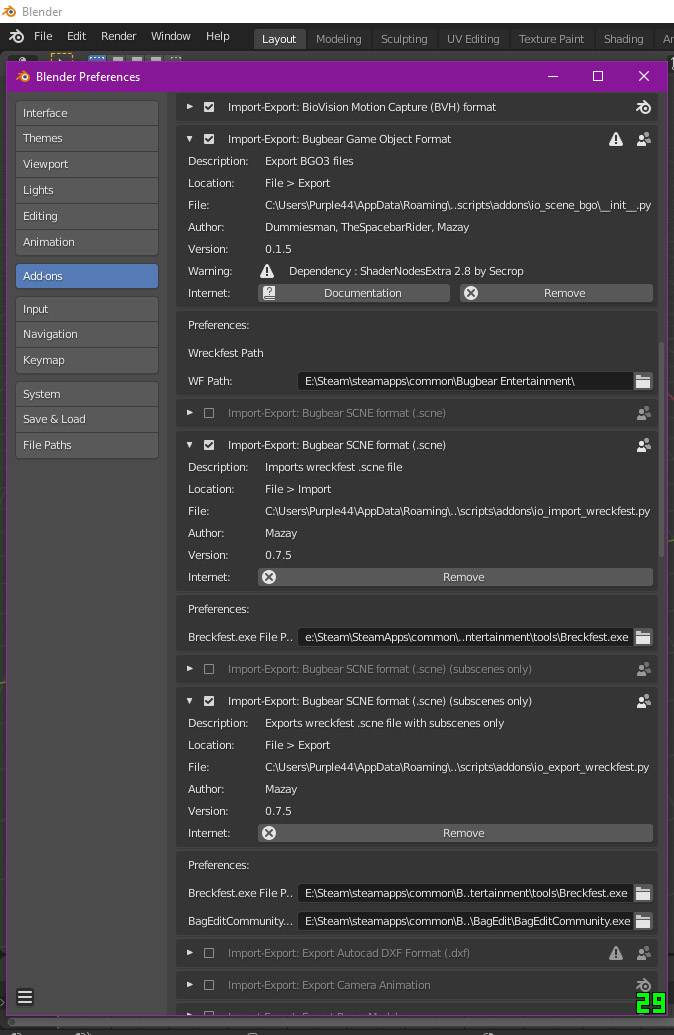
Task: Switch to Texture Paint workspace tab
Action: 551,39
